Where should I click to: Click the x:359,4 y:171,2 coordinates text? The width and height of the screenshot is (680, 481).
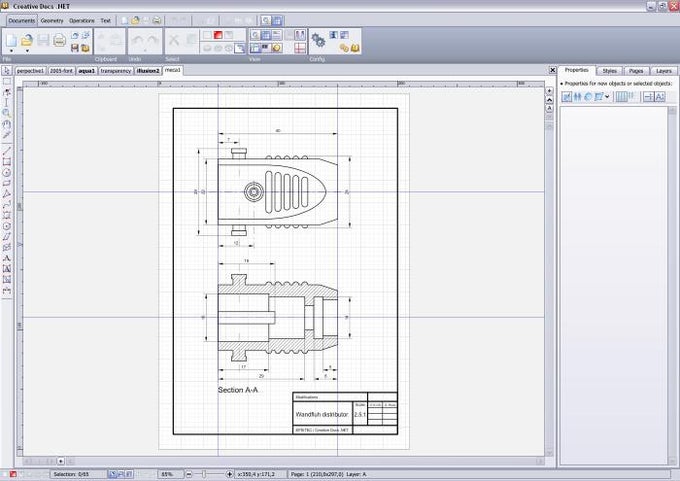tap(256, 474)
